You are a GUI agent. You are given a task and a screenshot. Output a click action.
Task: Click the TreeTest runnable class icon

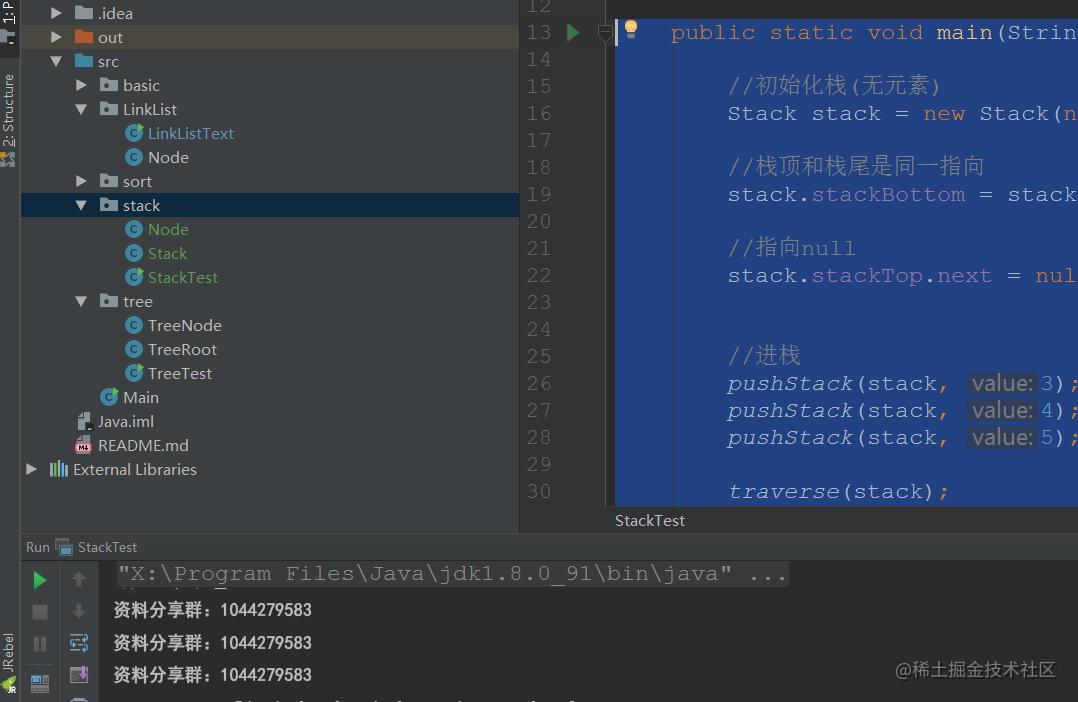coord(134,373)
